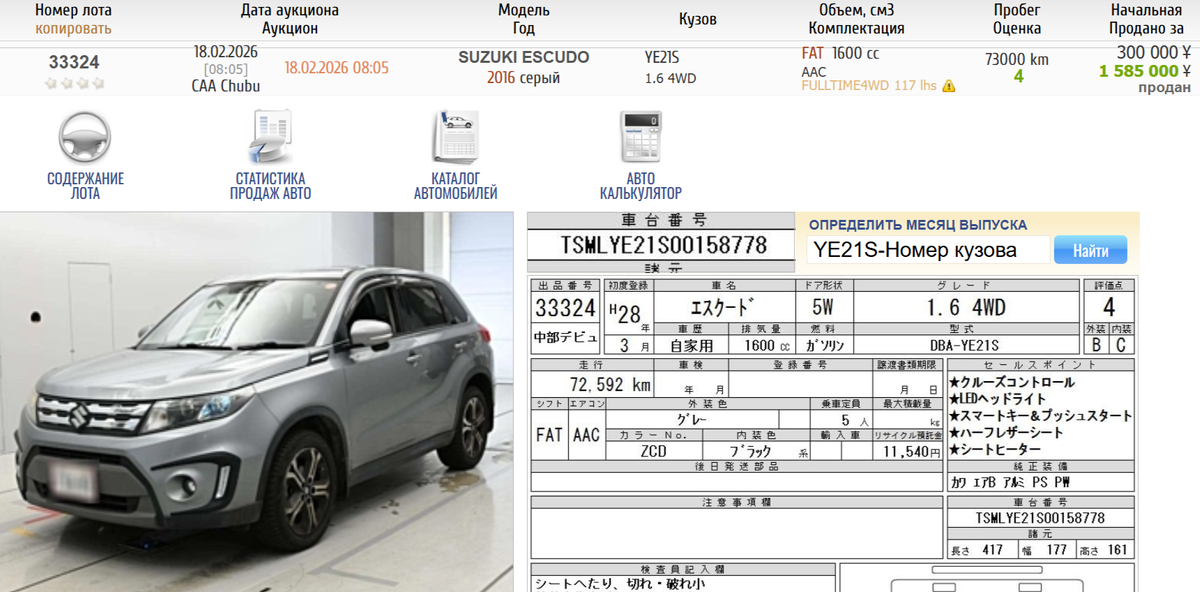The width and height of the screenshot is (1200, 592).
Task: Click the orange date '18.02.2026 08:05'
Action: 337,68
